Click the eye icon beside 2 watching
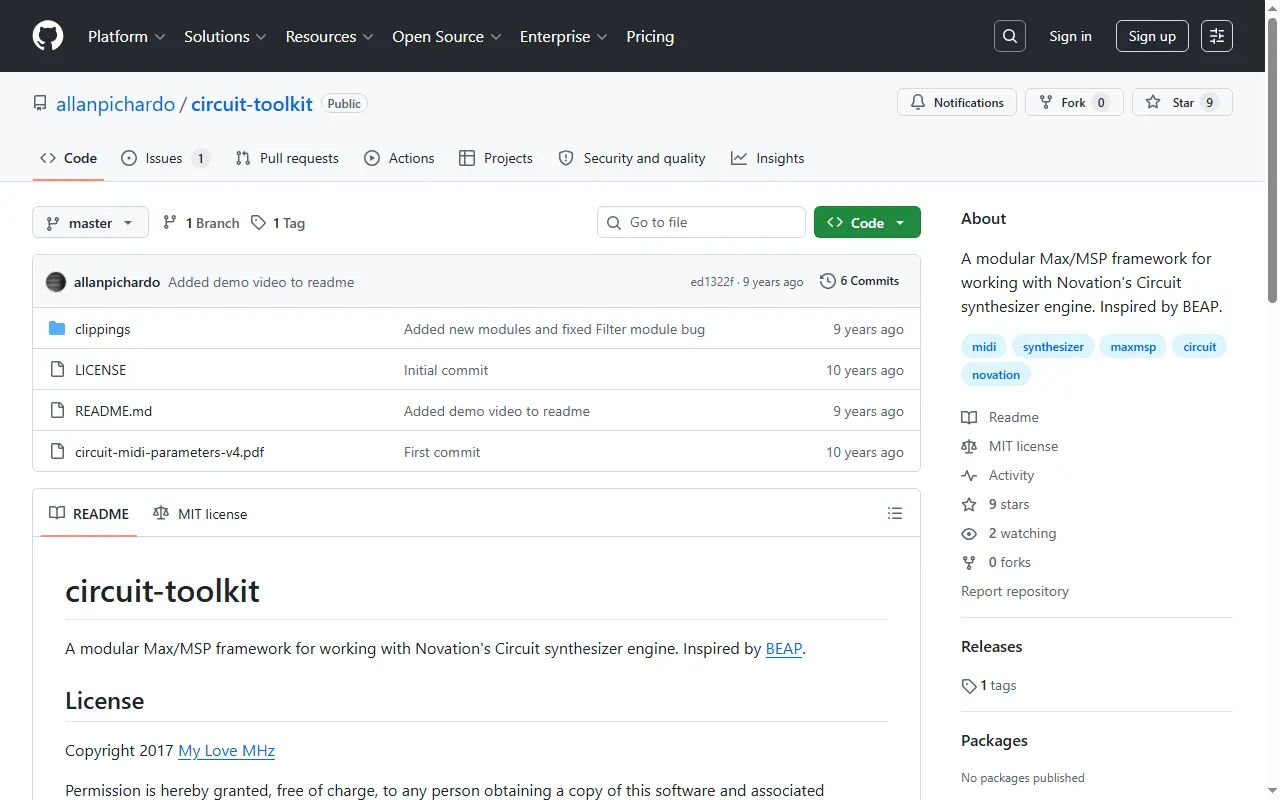This screenshot has width=1280, height=800. (x=969, y=533)
